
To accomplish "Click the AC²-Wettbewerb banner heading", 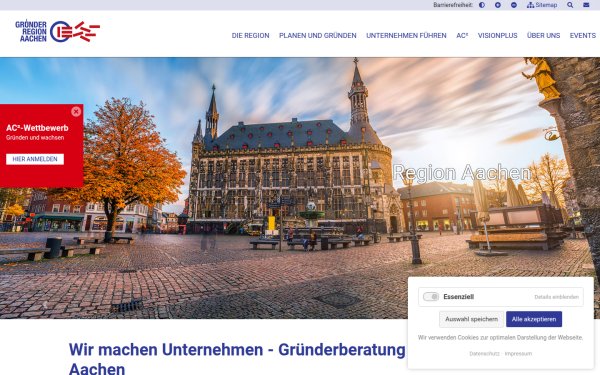I will [37, 128].
